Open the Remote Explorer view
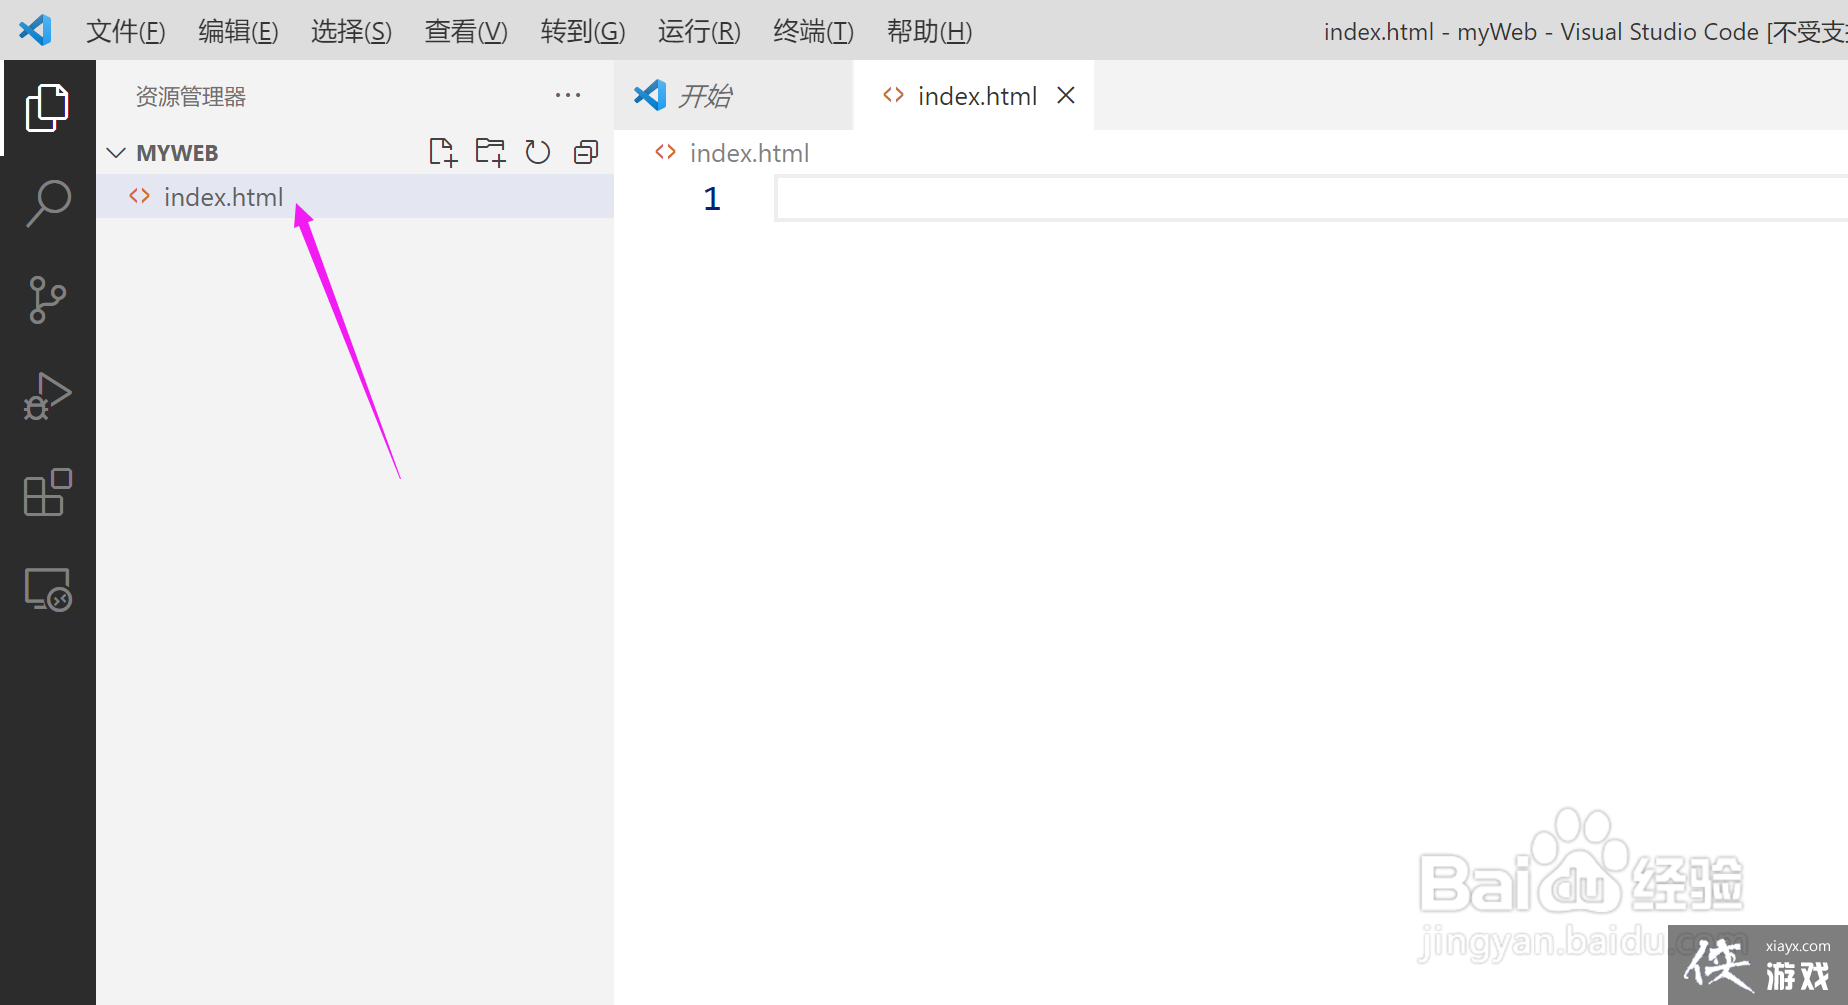The height and width of the screenshot is (1005, 1848). point(47,589)
